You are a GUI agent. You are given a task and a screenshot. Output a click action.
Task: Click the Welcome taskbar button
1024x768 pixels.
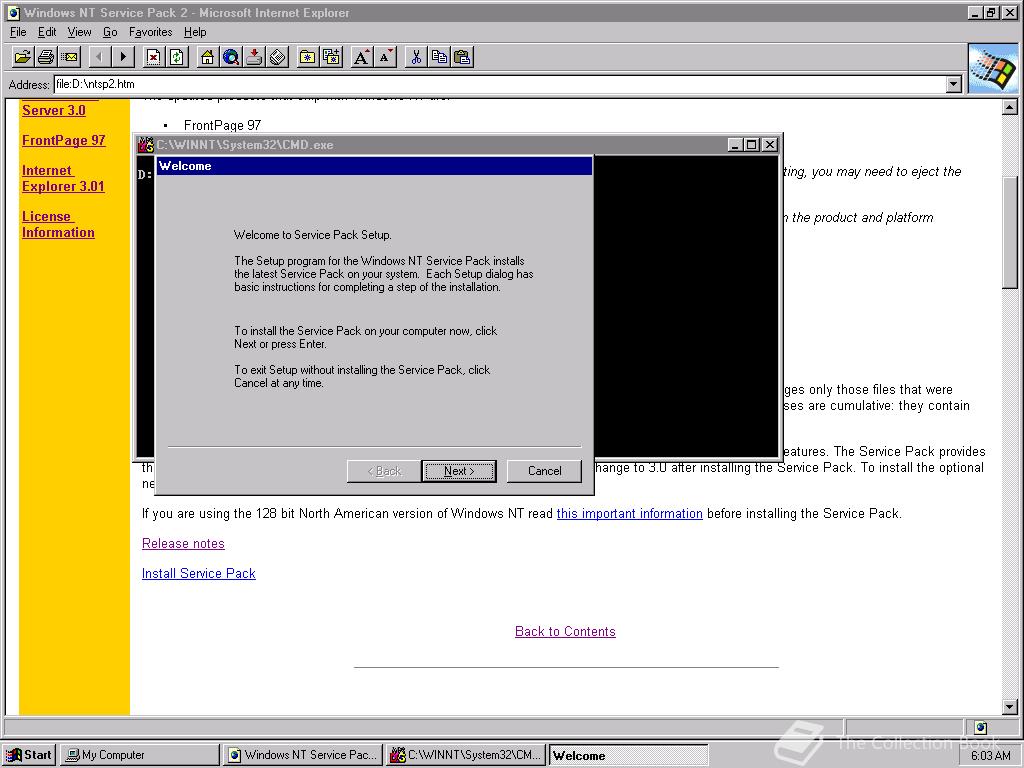628,755
